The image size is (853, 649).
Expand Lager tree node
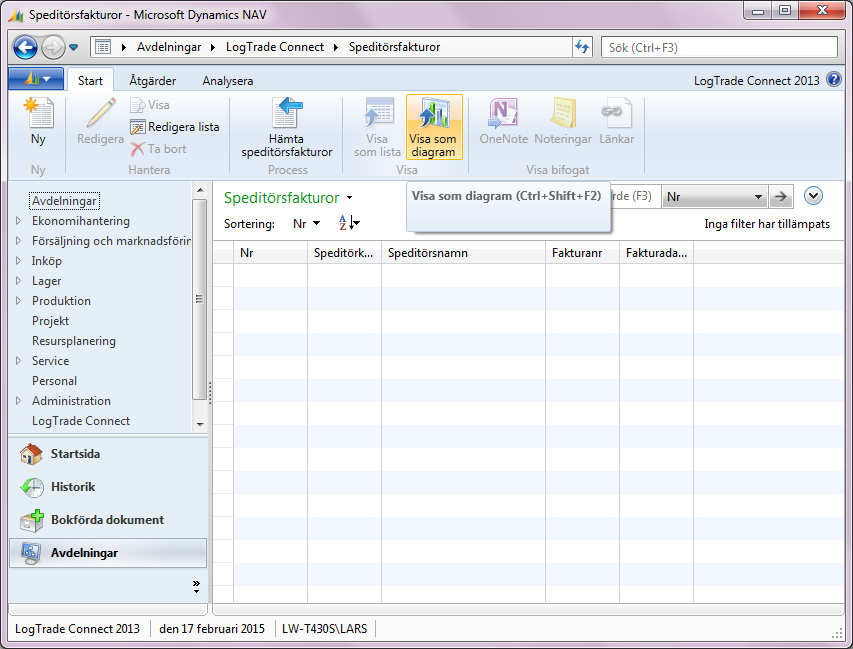tap(18, 281)
